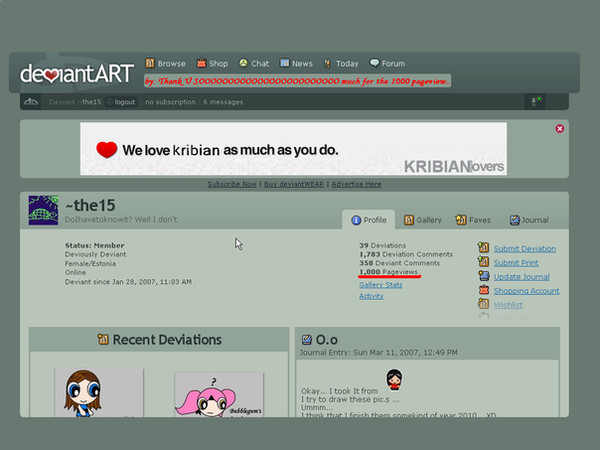Click the 39 Deviations statistic

[382, 245]
